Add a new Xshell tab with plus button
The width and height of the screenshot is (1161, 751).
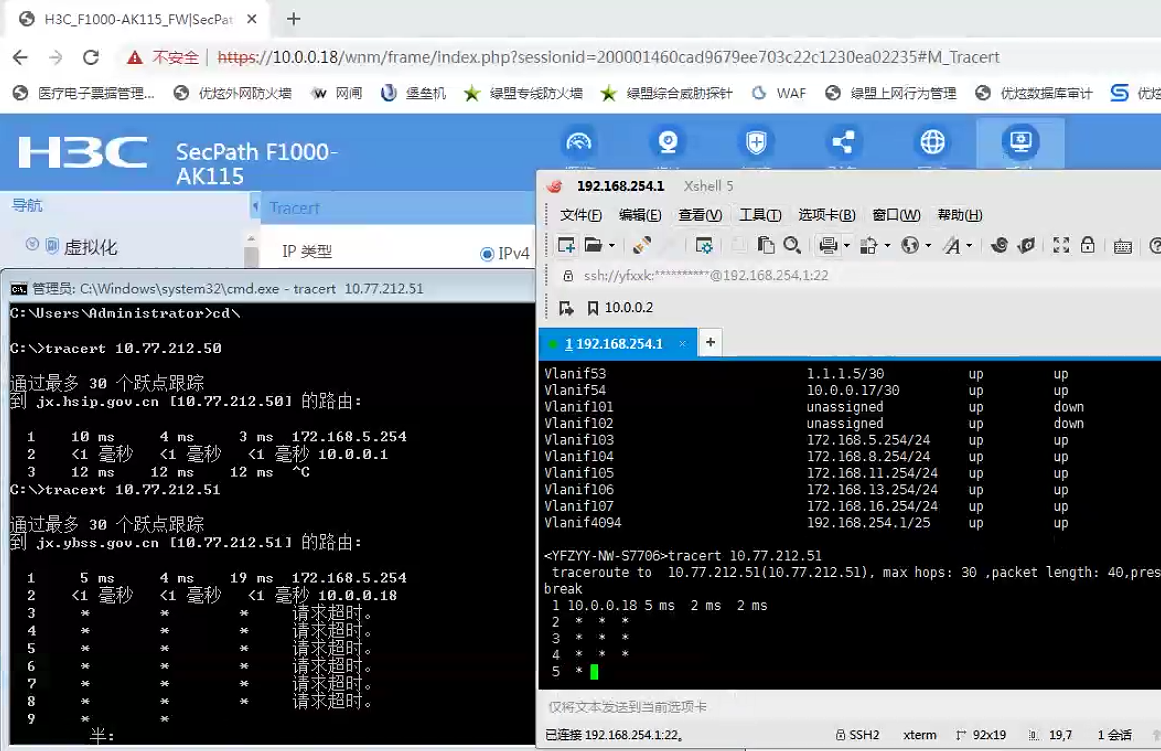[x=710, y=342]
